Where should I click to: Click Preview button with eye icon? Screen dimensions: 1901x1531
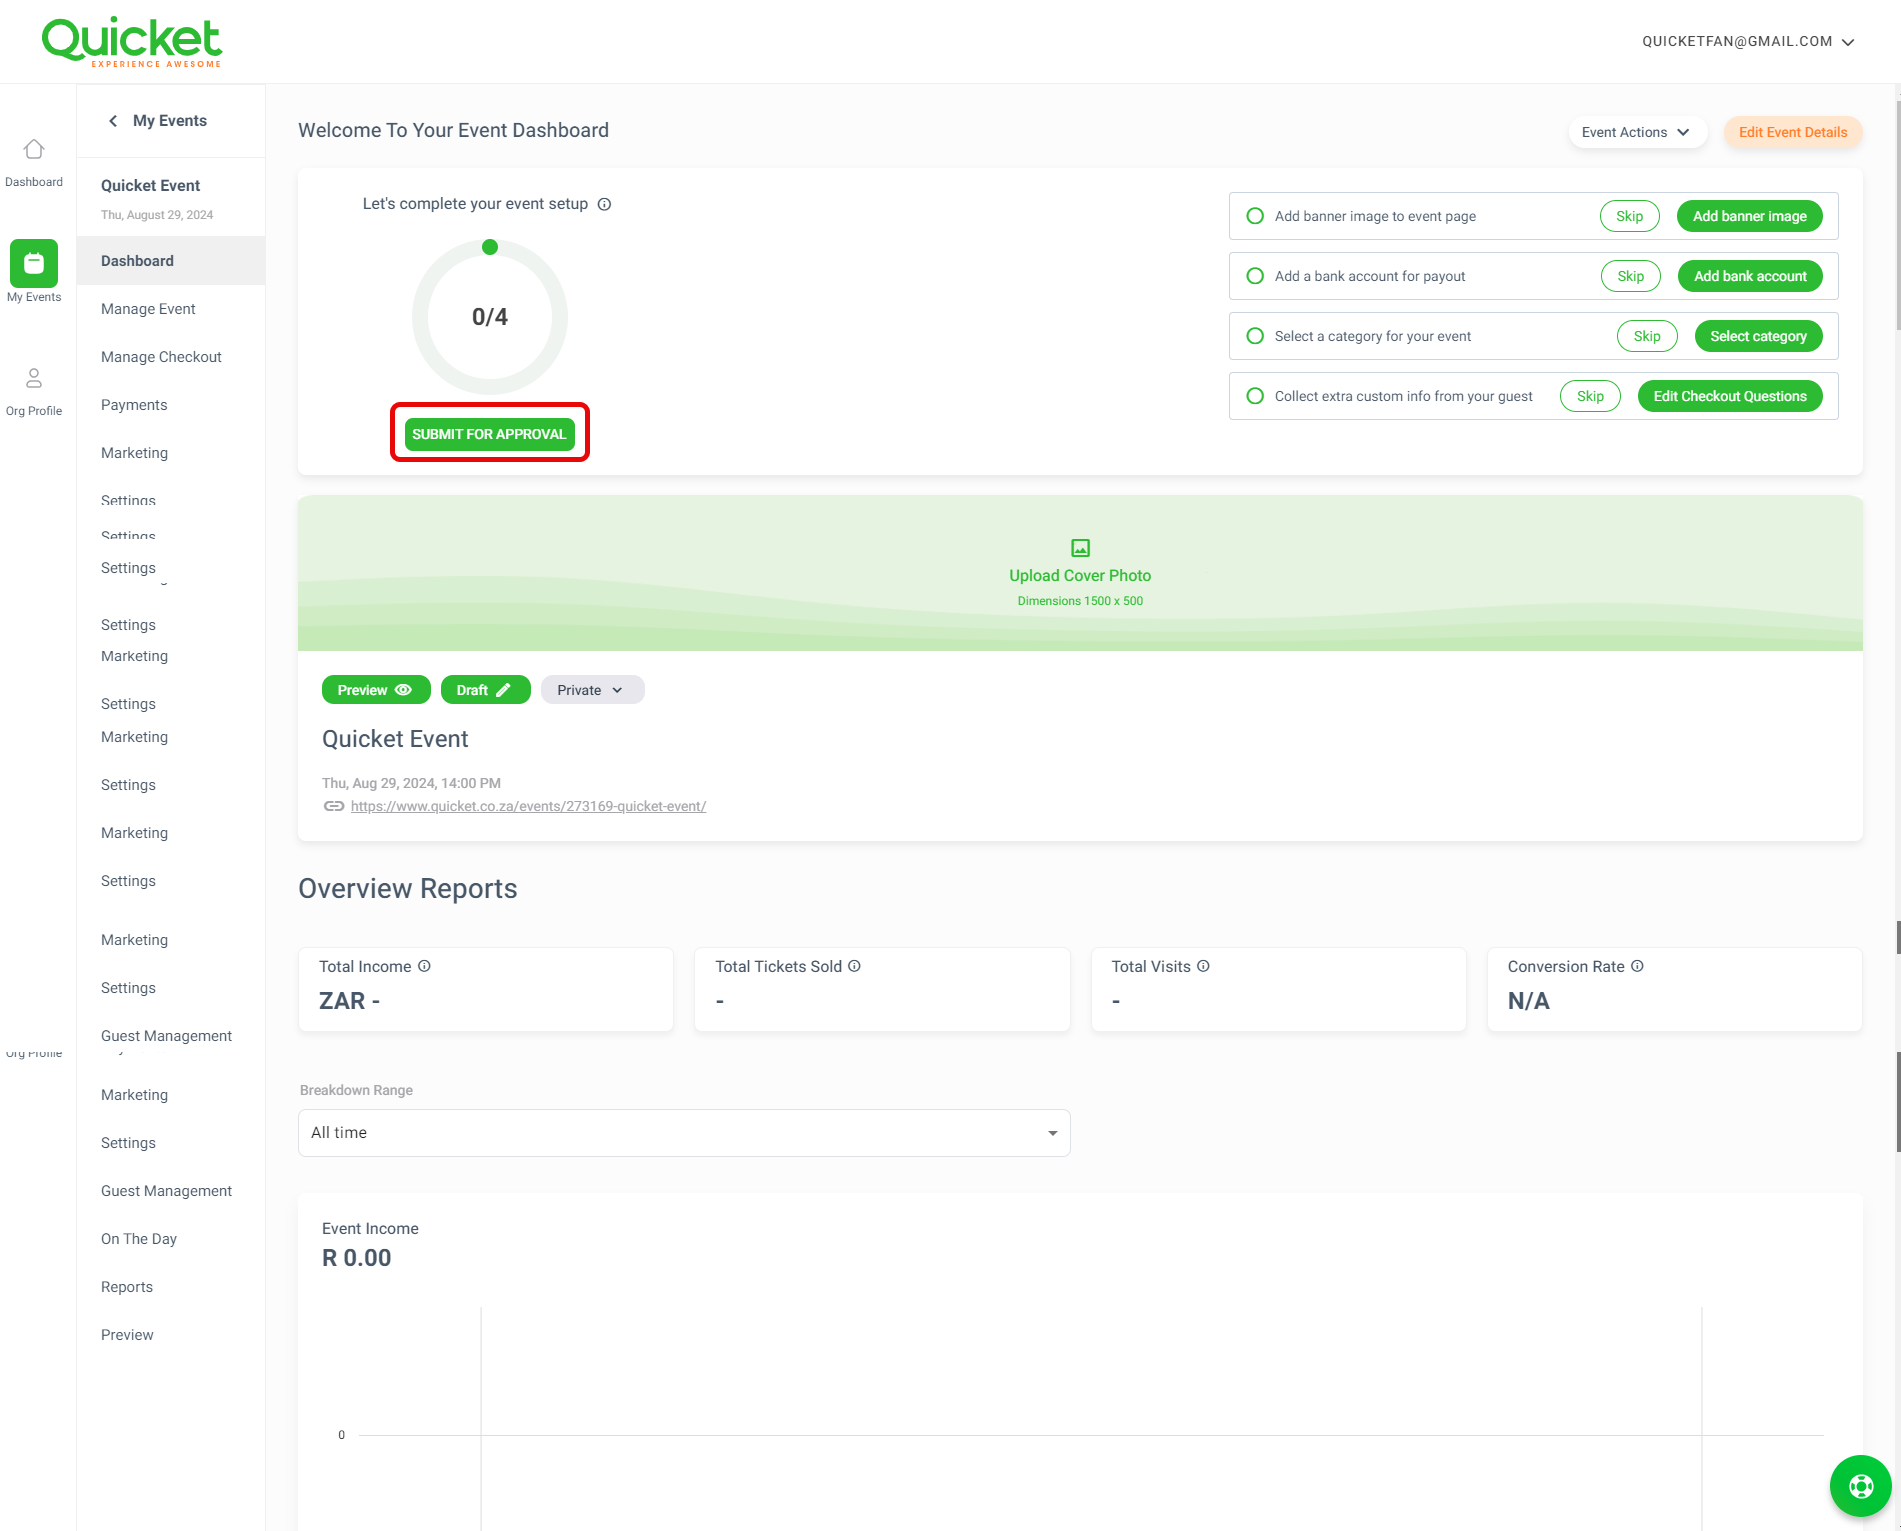(376, 690)
